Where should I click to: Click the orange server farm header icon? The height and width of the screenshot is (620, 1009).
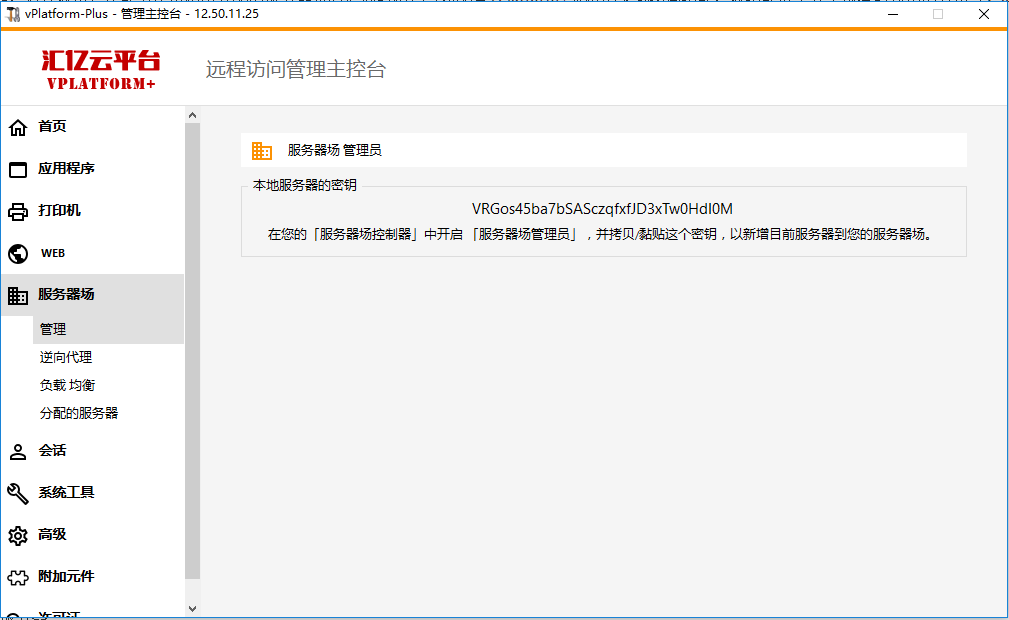coord(262,150)
